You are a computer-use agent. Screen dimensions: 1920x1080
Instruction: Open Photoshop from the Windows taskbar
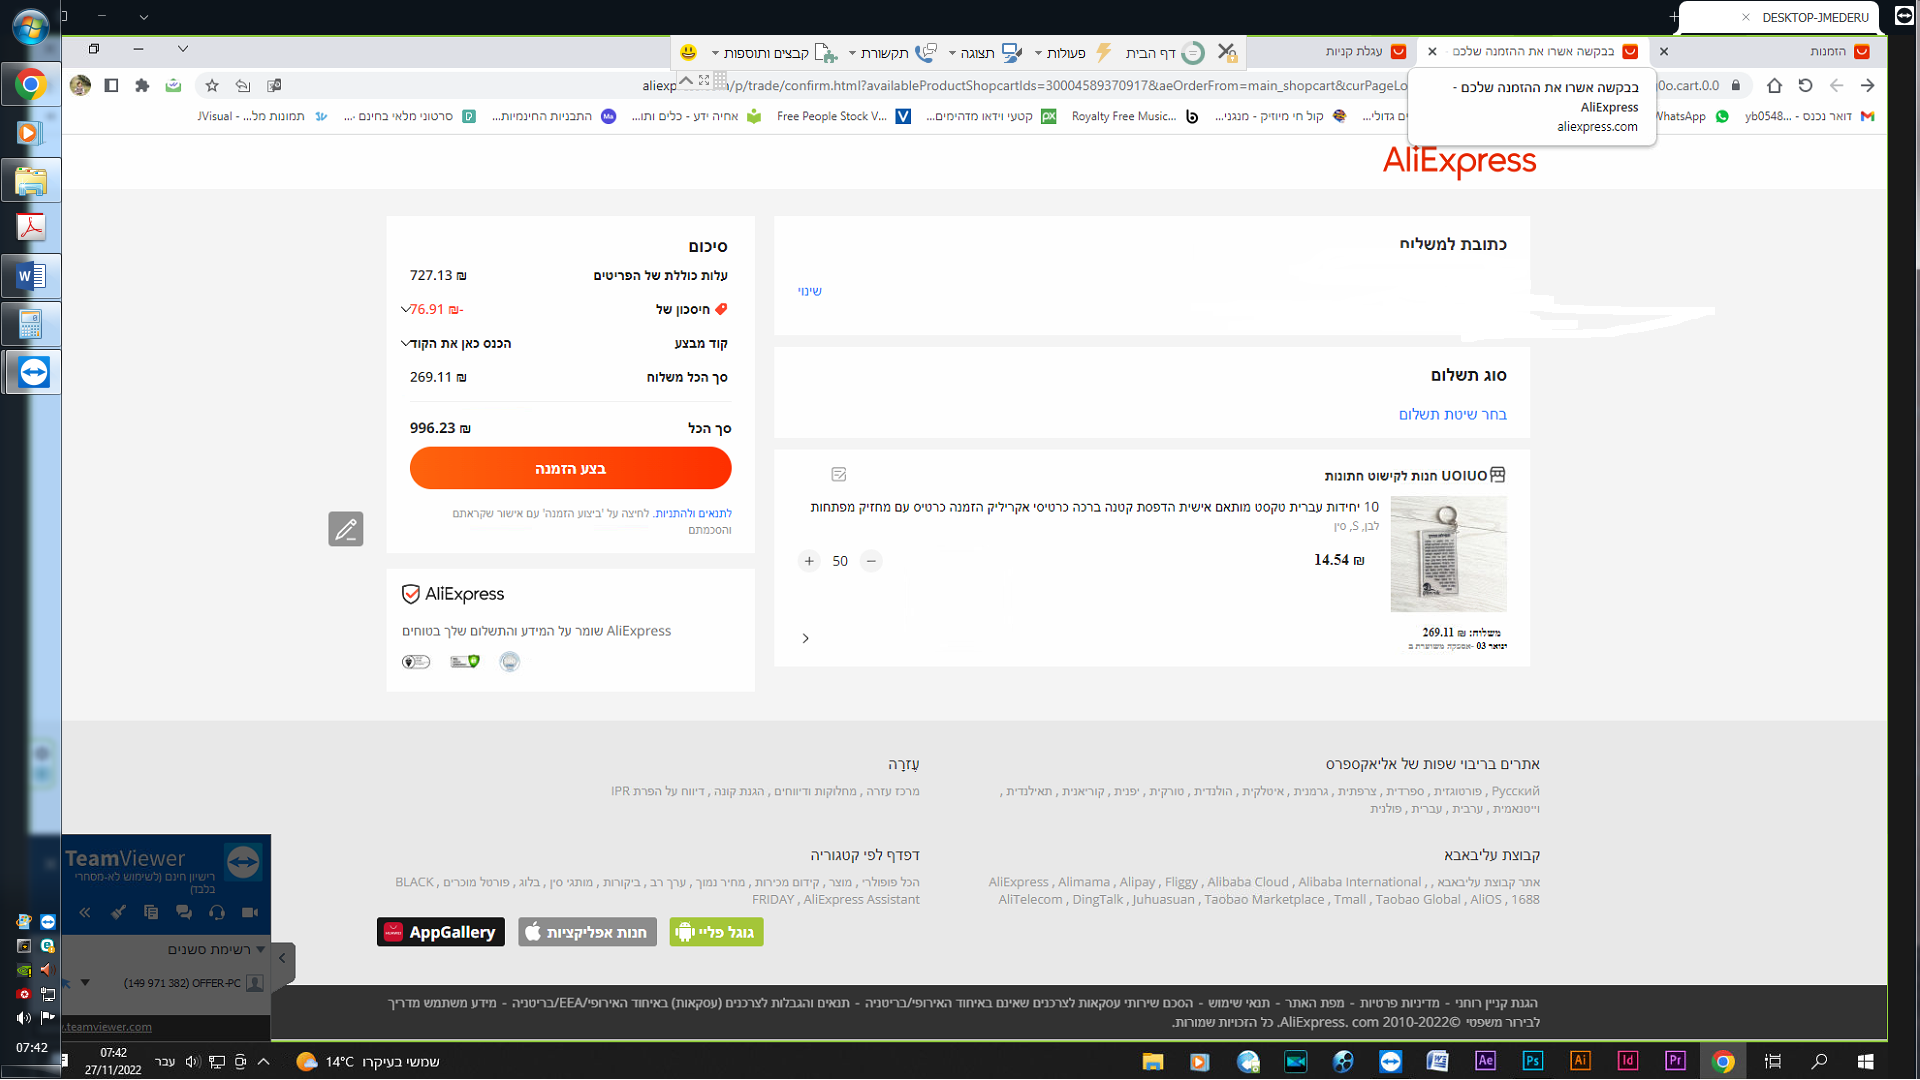tap(1532, 1061)
